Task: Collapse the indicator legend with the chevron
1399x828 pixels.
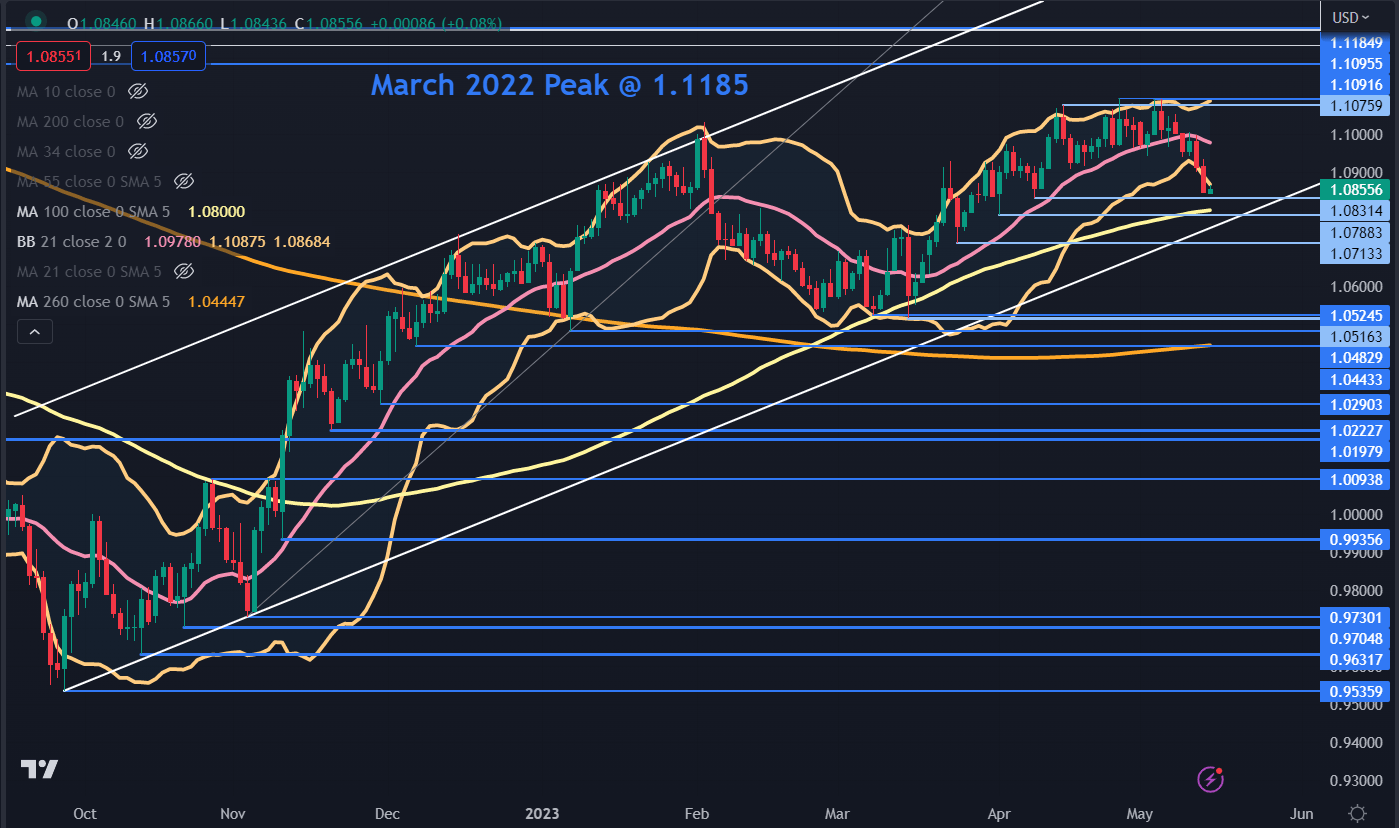Action: 34,331
